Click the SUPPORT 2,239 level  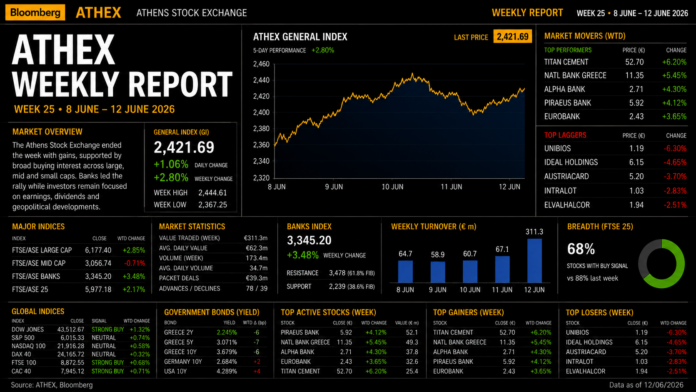[331, 287]
